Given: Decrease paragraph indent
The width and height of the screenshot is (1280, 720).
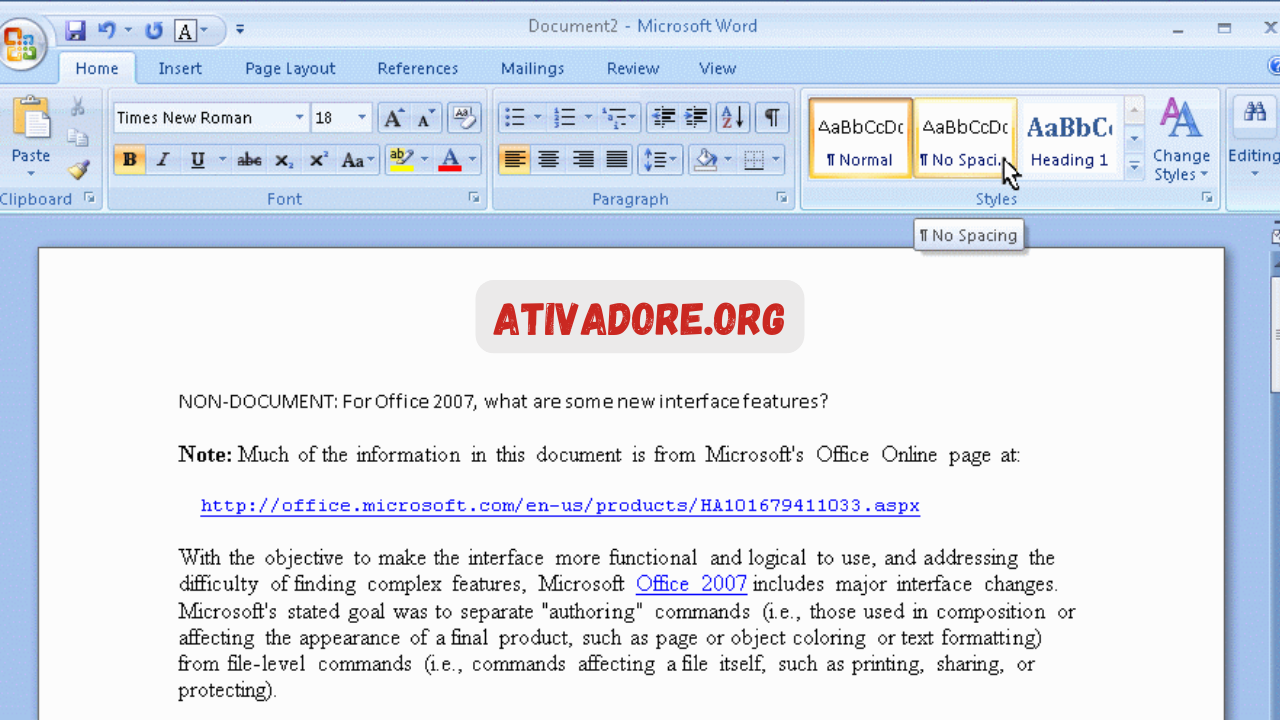Looking at the screenshot, I should [663, 118].
